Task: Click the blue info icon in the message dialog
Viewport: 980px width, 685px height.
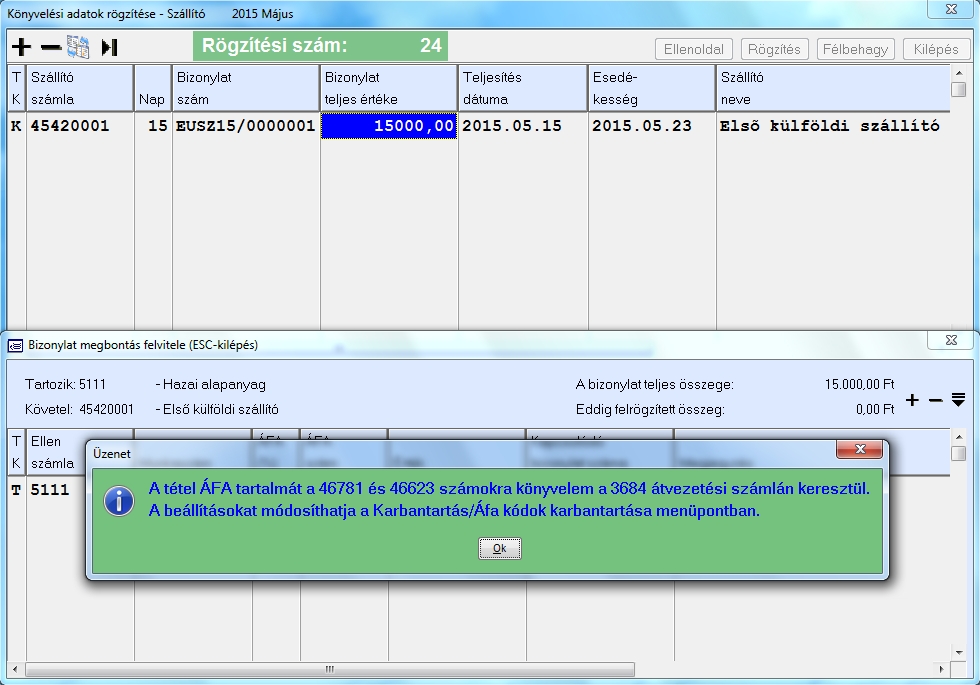Action: click(119, 500)
